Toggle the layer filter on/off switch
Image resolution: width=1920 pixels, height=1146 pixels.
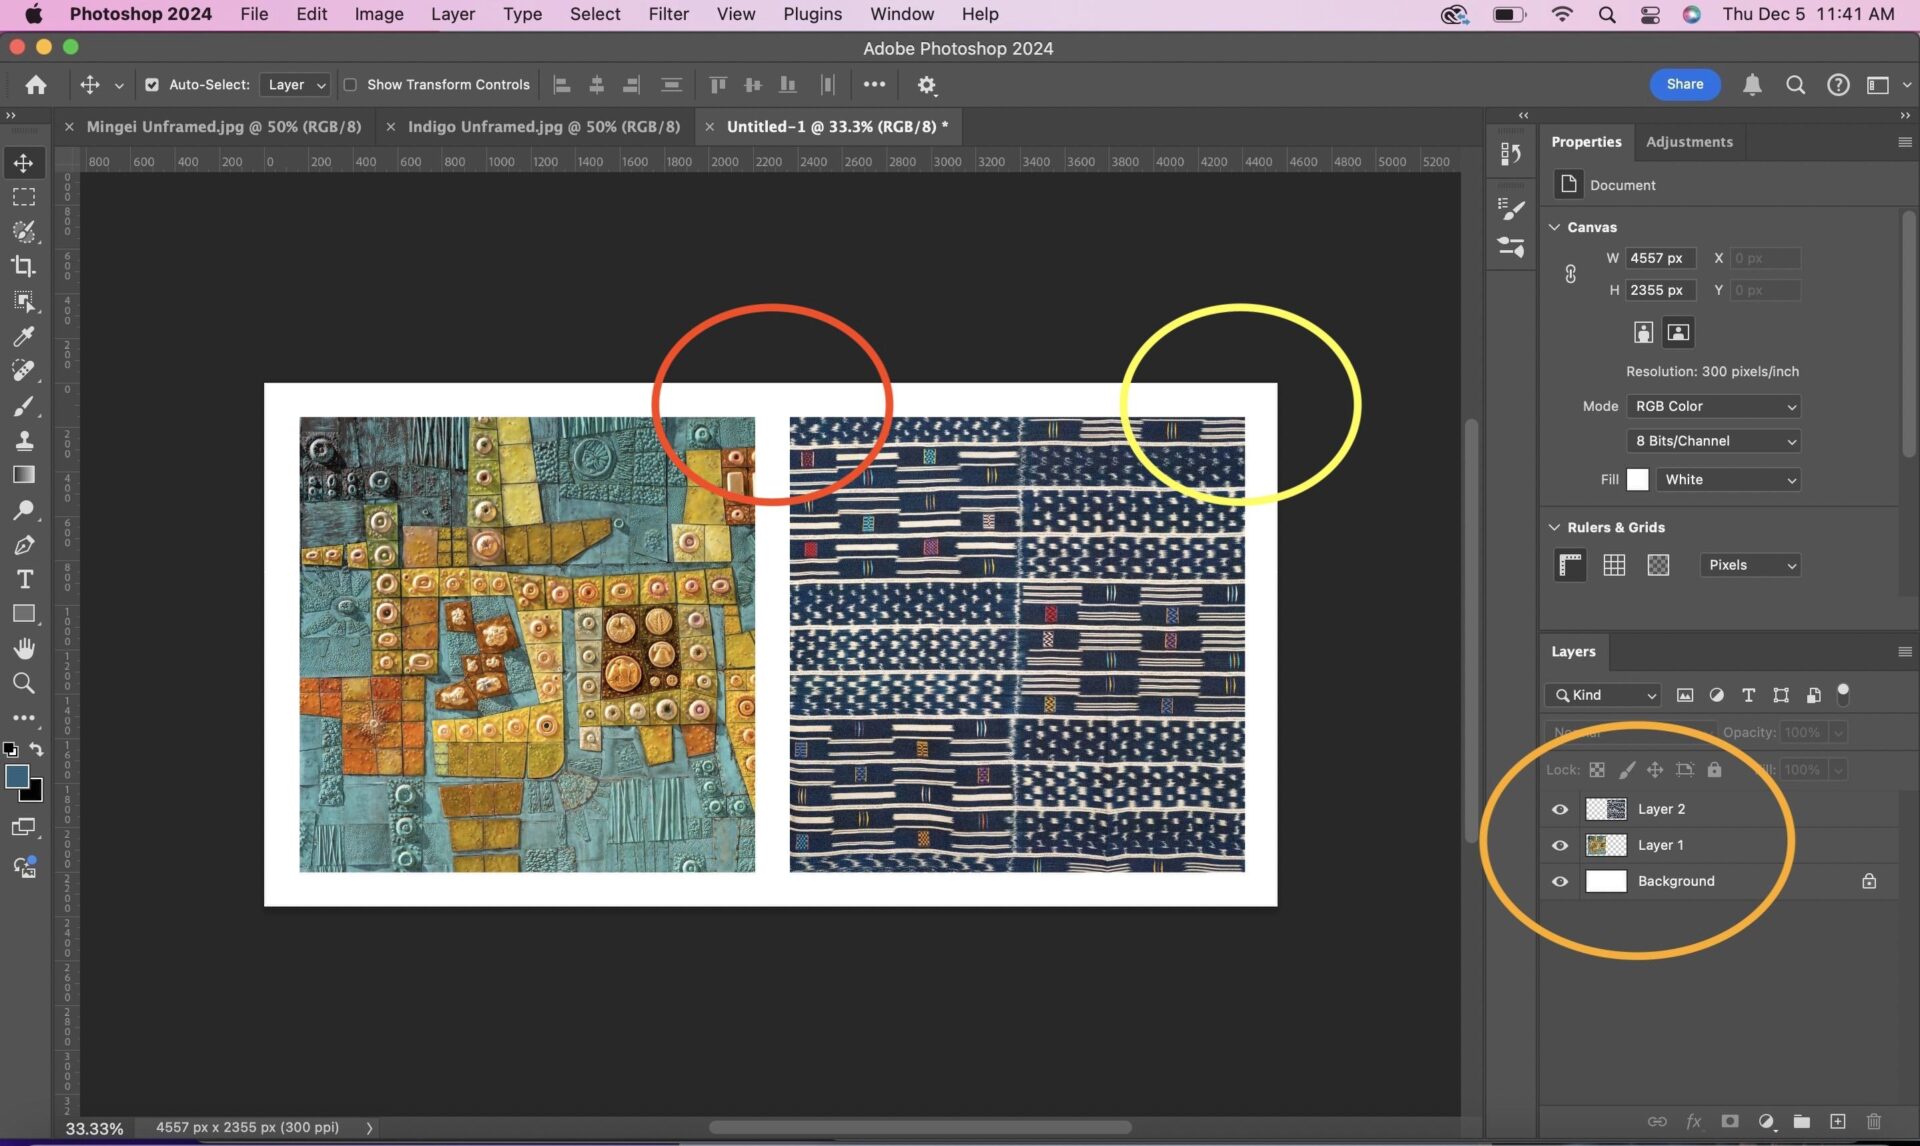pyautogui.click(x=1844, y=694)
